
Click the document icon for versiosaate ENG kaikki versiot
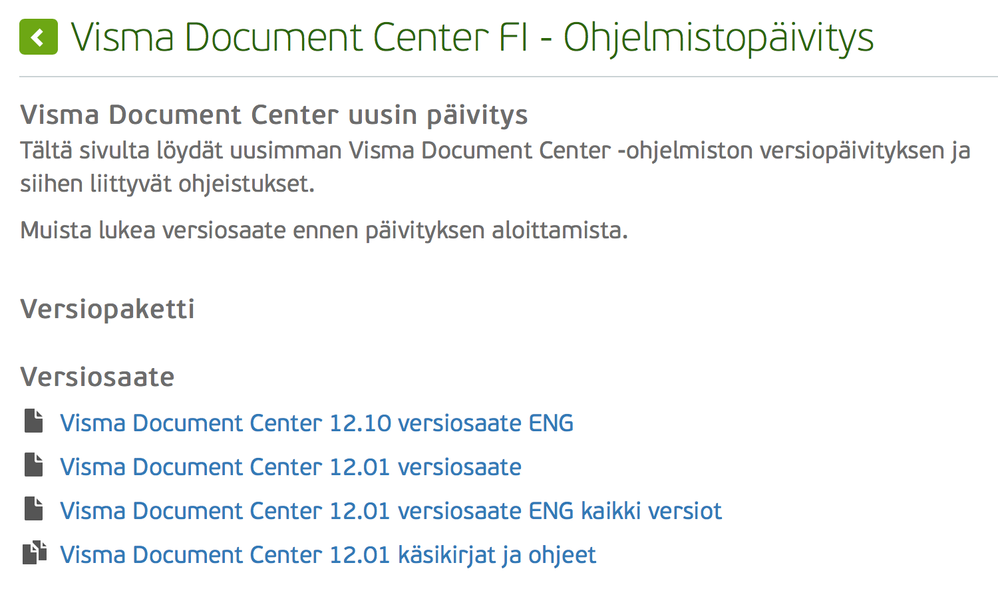(x=35, y=510)
